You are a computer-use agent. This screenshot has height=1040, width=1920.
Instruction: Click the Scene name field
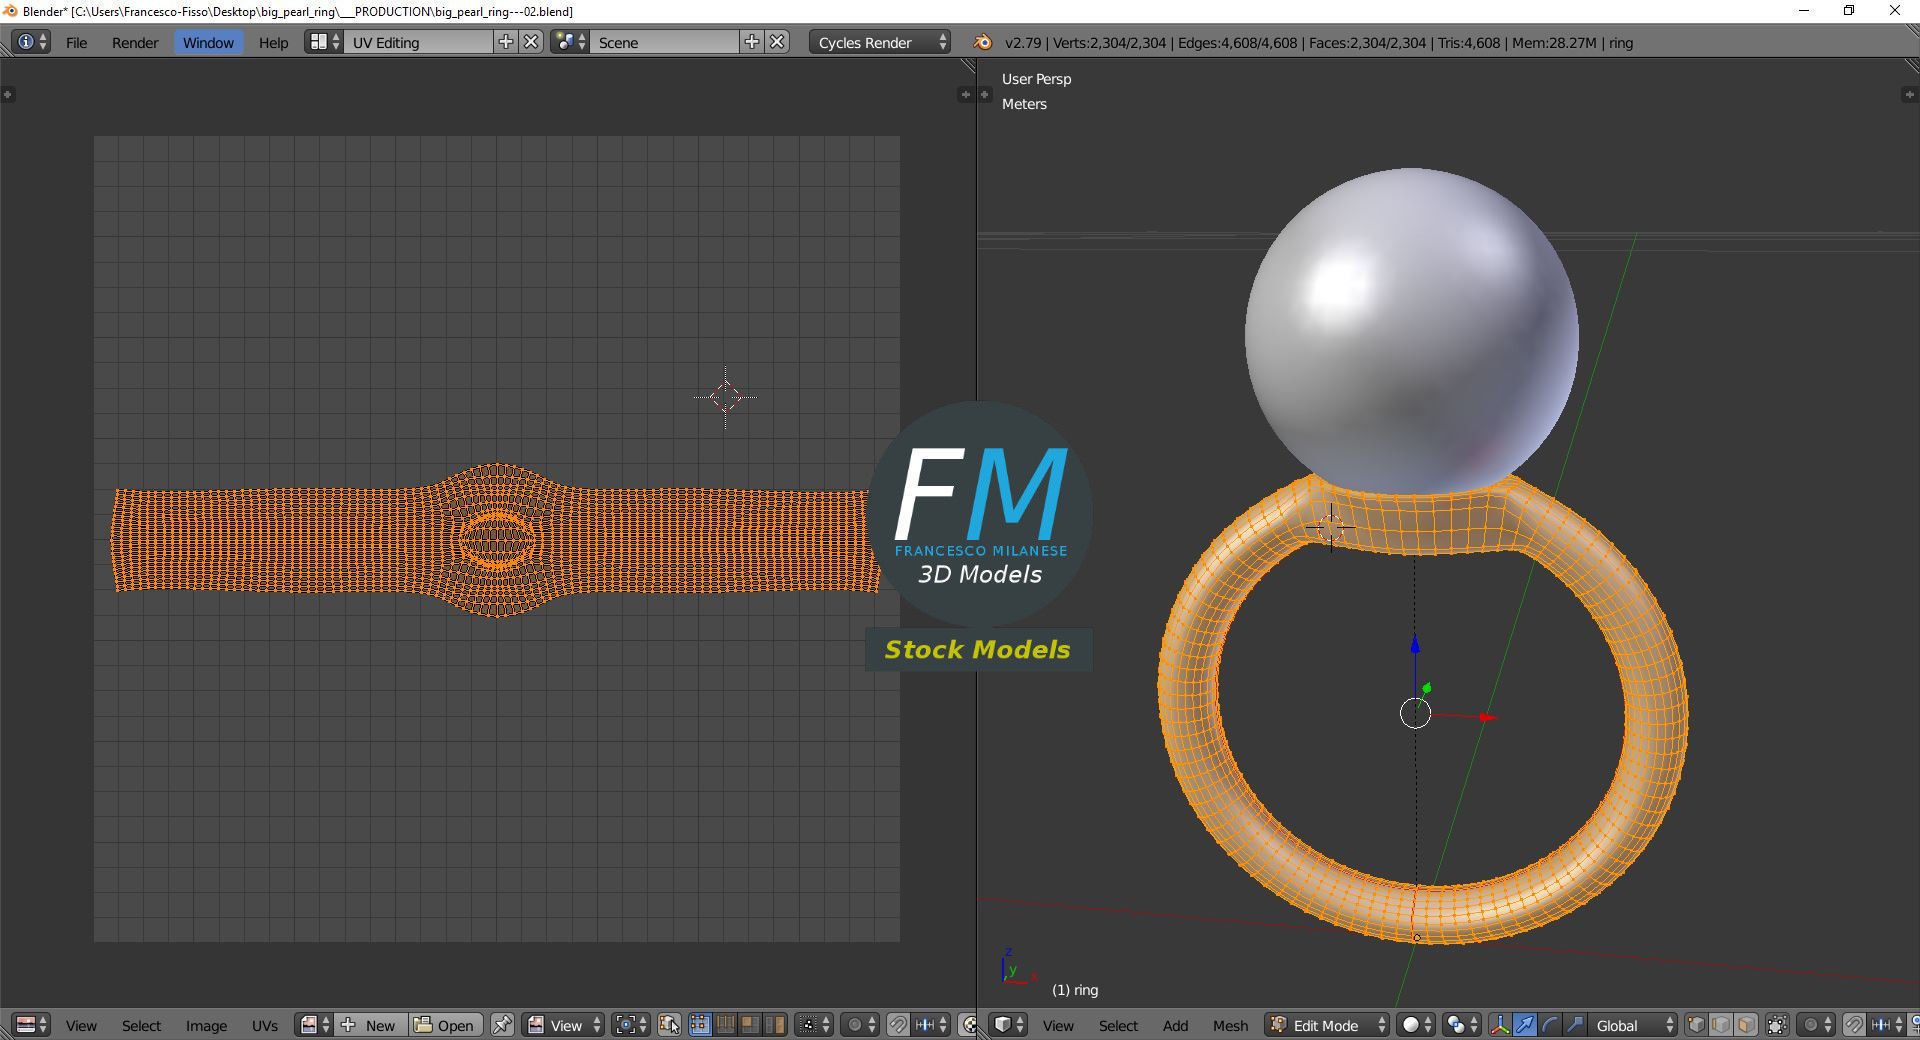pyautogui.click(x=665, y=42)
